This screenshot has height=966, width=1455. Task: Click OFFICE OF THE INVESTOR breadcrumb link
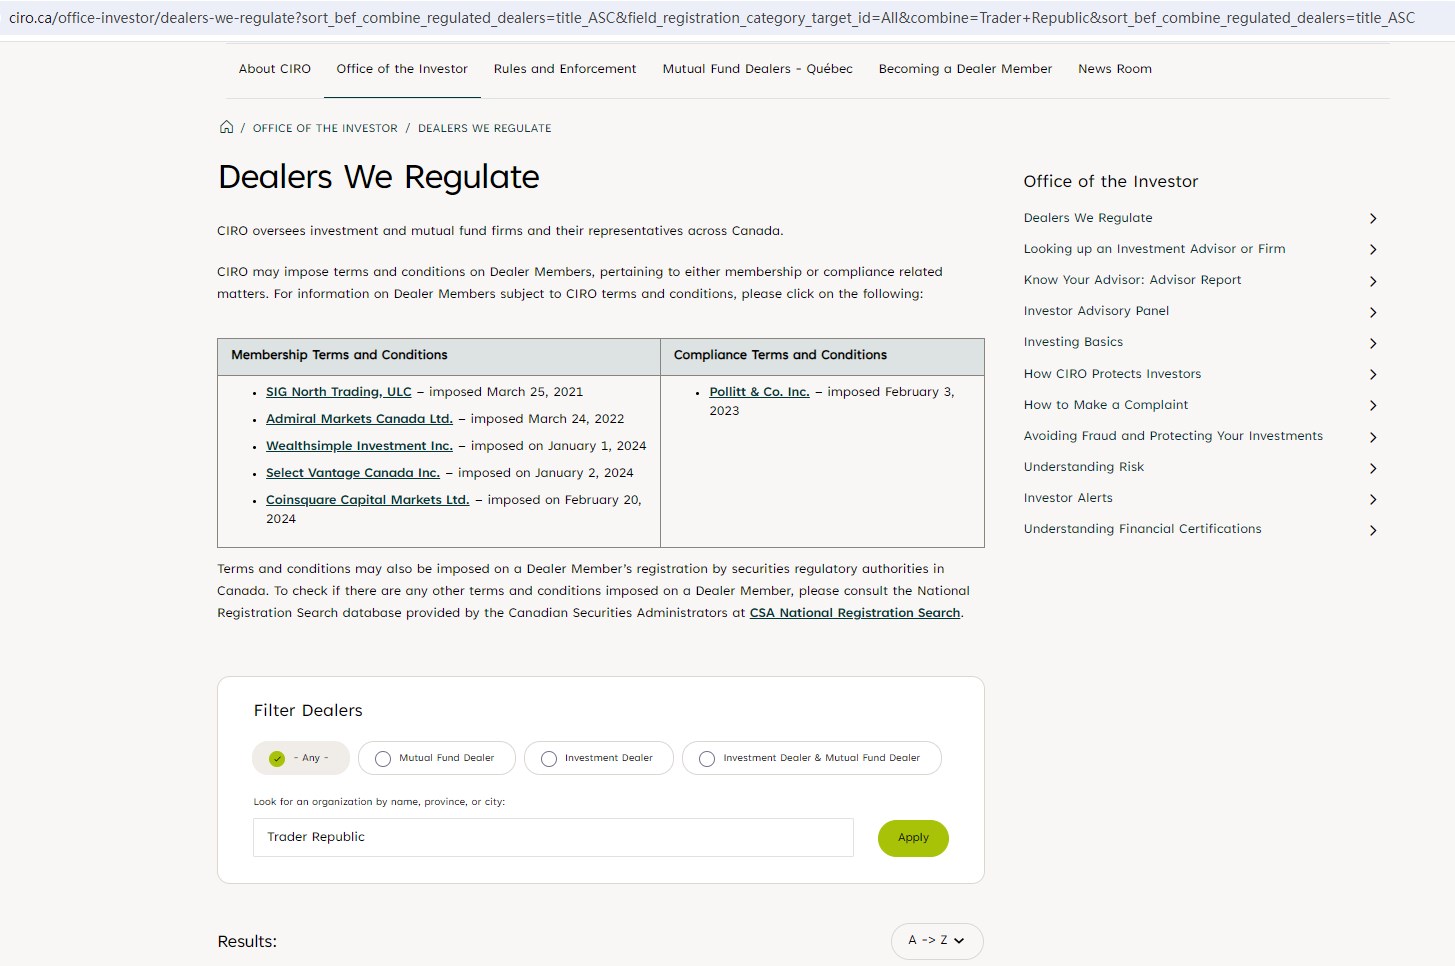[325, 128]
